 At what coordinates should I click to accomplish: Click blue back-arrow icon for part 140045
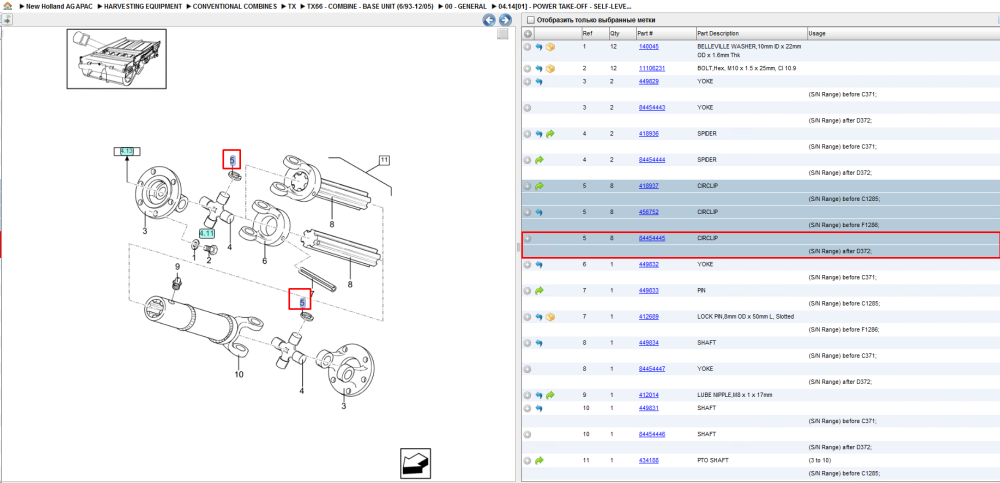(x=539, y=47)
